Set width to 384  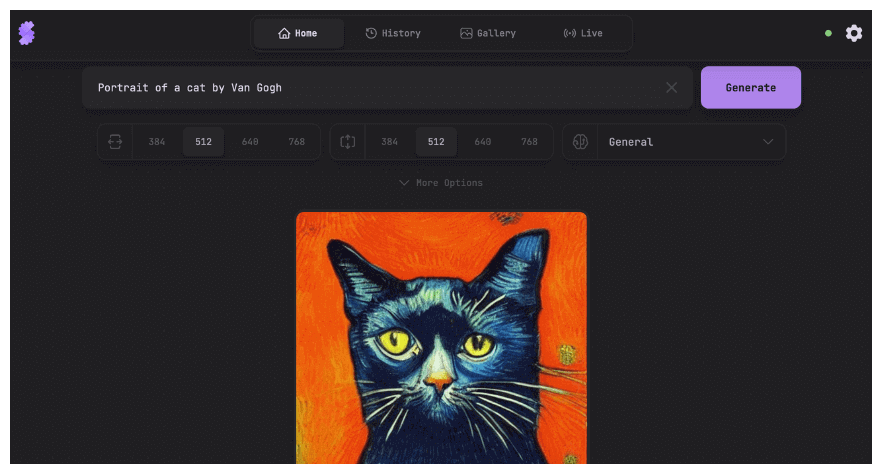[157, 142]
